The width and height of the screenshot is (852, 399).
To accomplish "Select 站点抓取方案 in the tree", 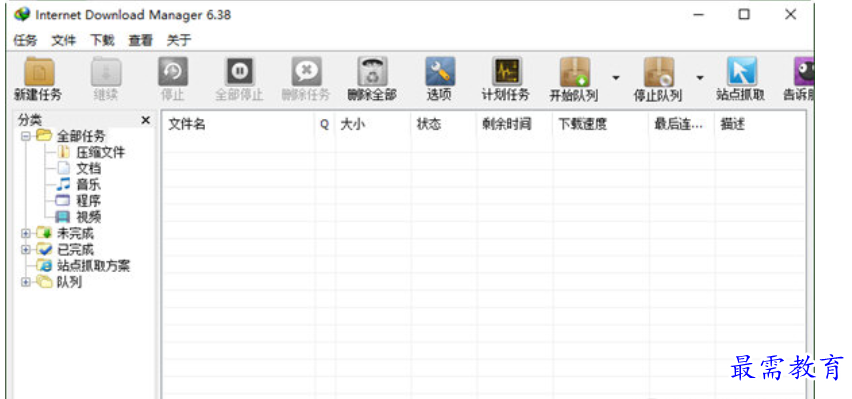I will [83, 266].
